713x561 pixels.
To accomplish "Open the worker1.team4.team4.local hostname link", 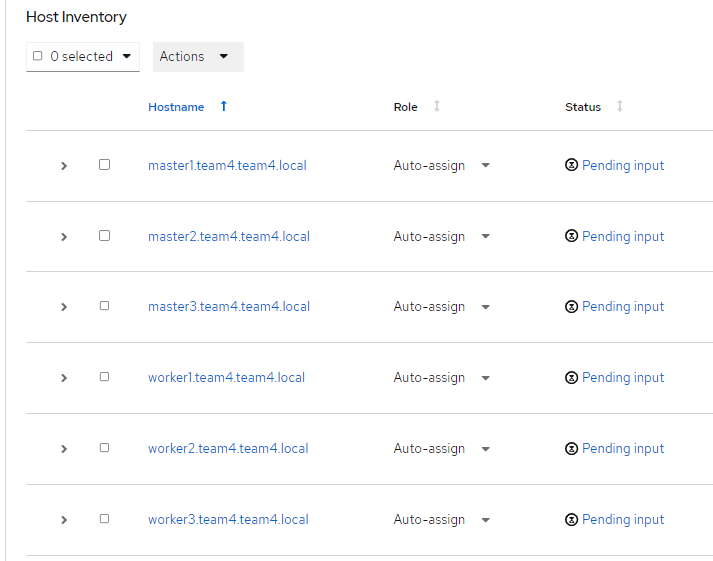I will pos(226,378).
